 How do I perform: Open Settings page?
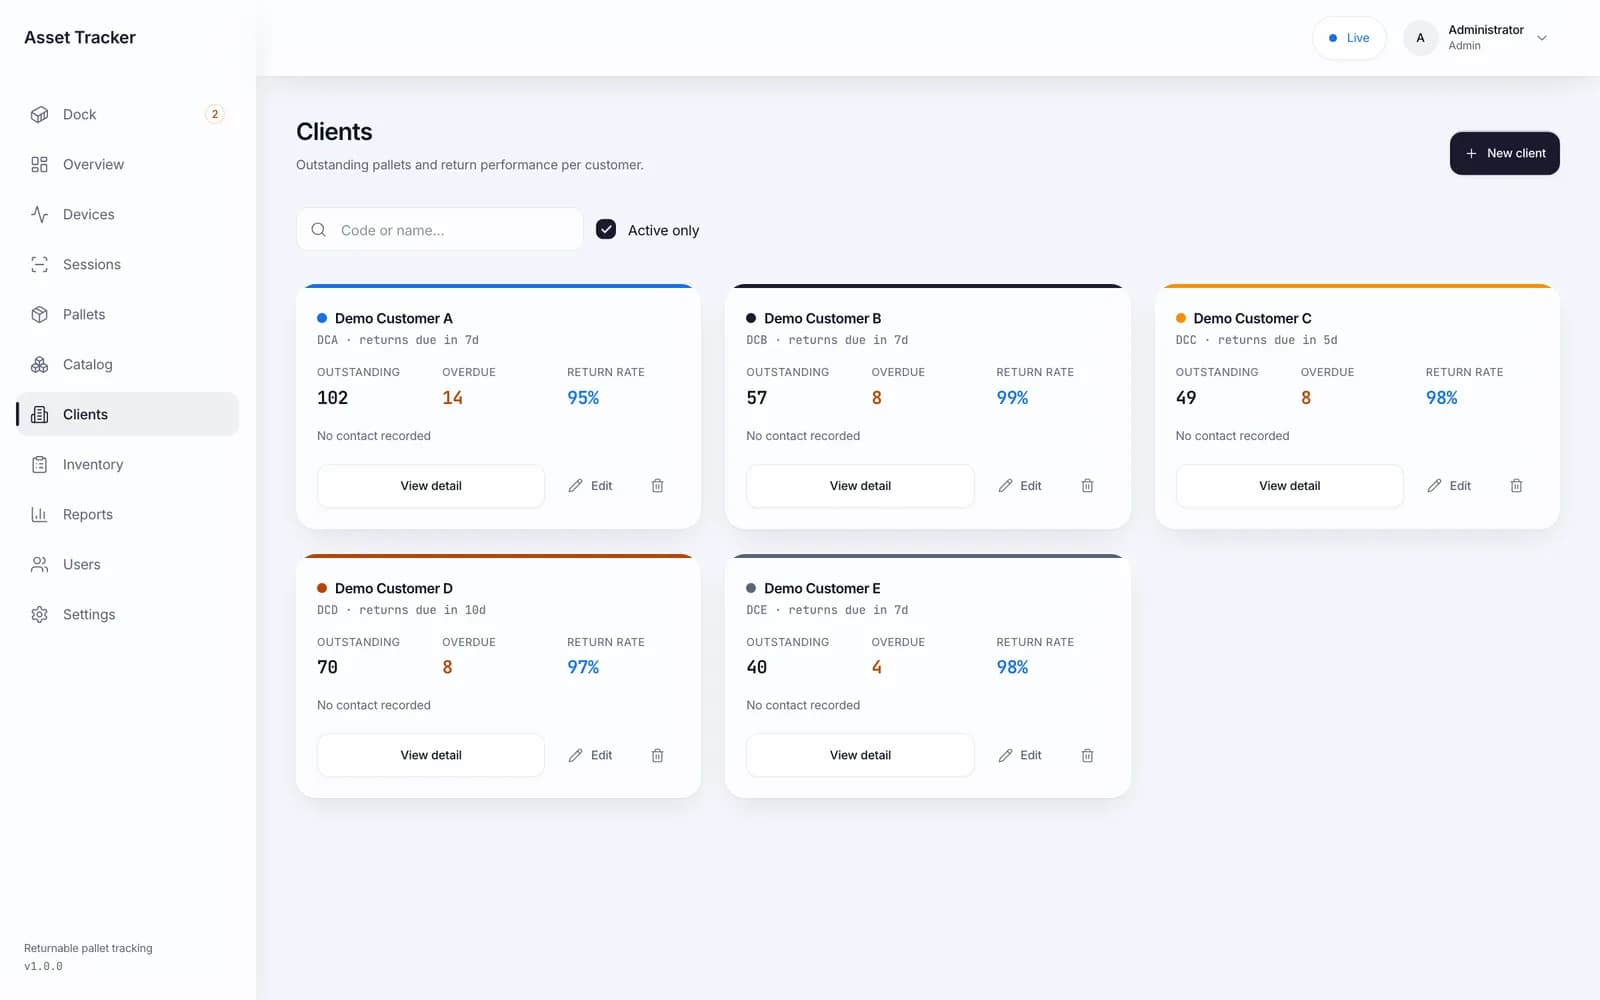tap(127, 614)
